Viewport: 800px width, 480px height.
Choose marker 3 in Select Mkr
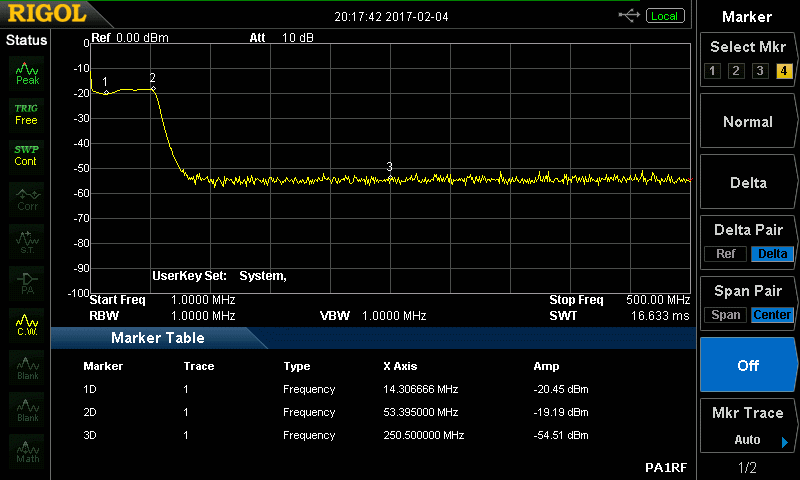760,71
